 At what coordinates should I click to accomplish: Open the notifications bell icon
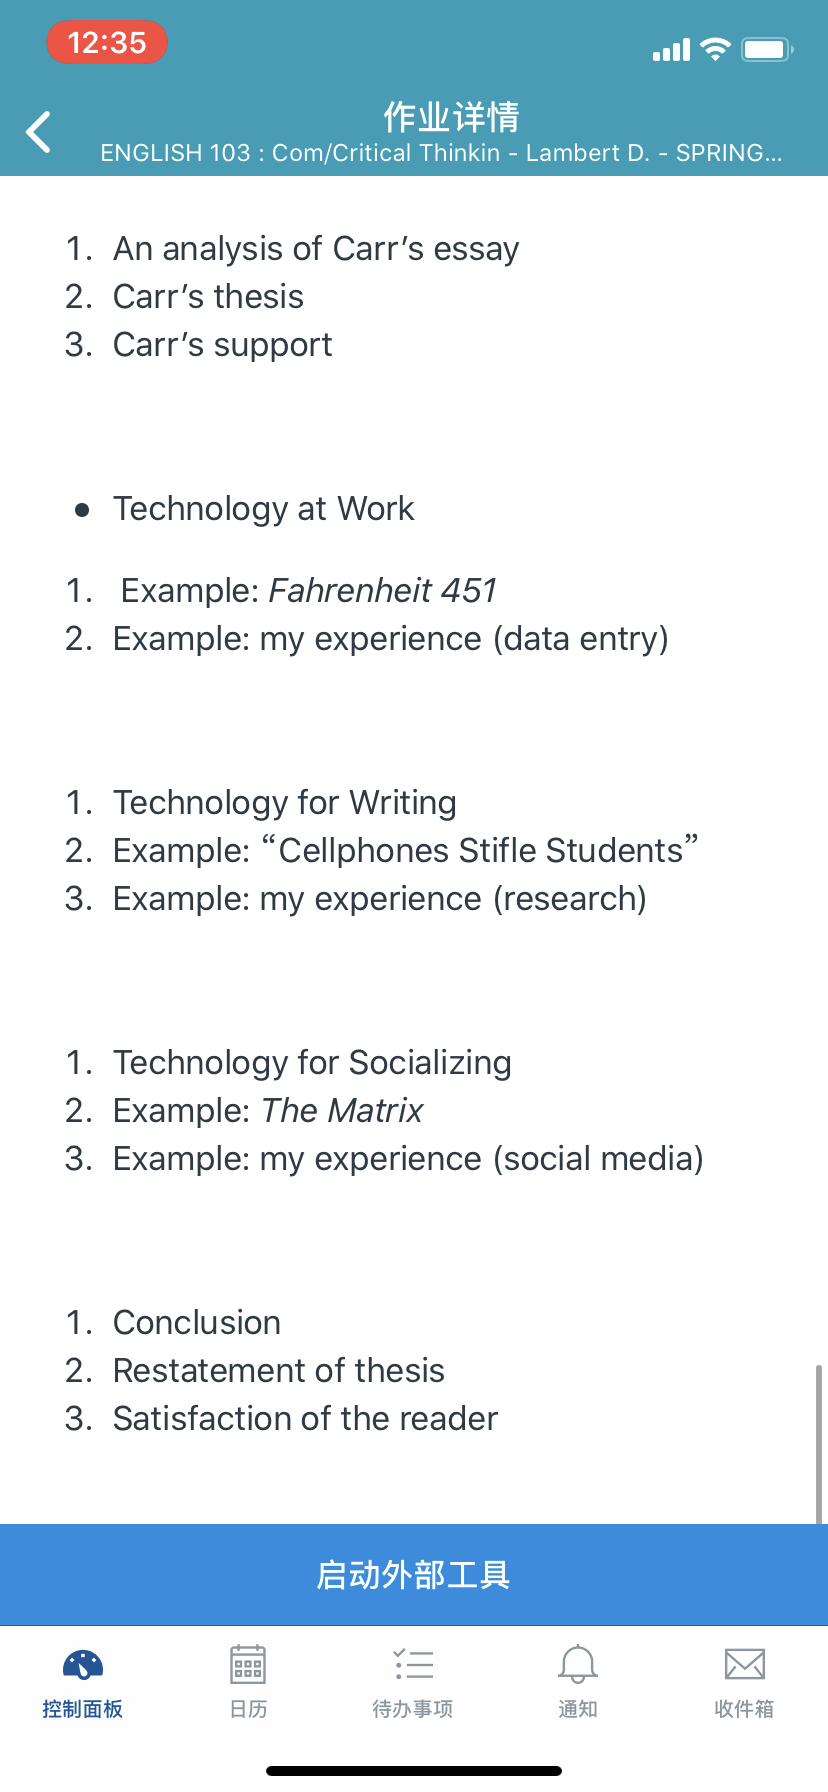(x=578, y=1664)
